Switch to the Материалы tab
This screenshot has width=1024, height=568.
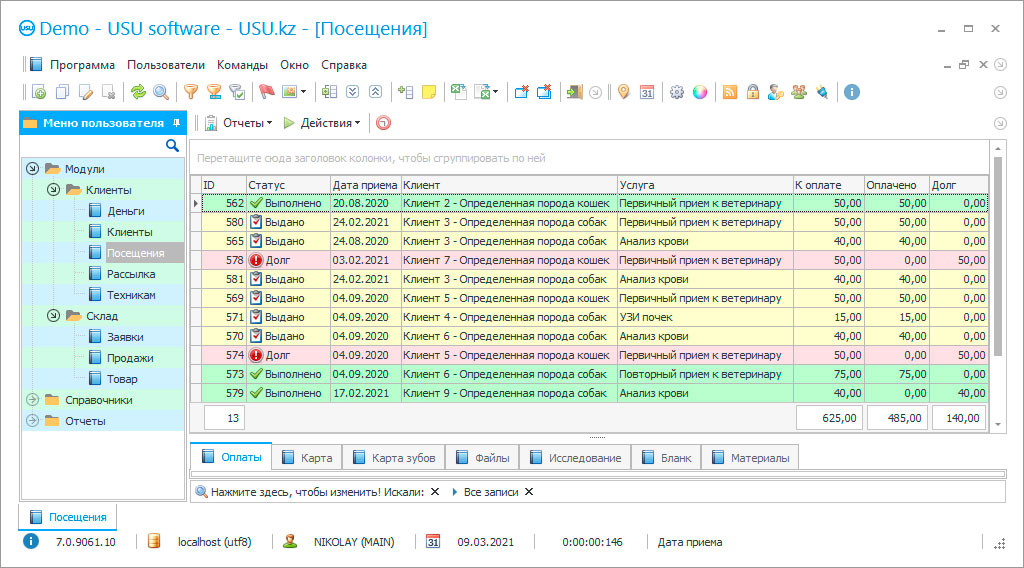click(x=750, y=458)
